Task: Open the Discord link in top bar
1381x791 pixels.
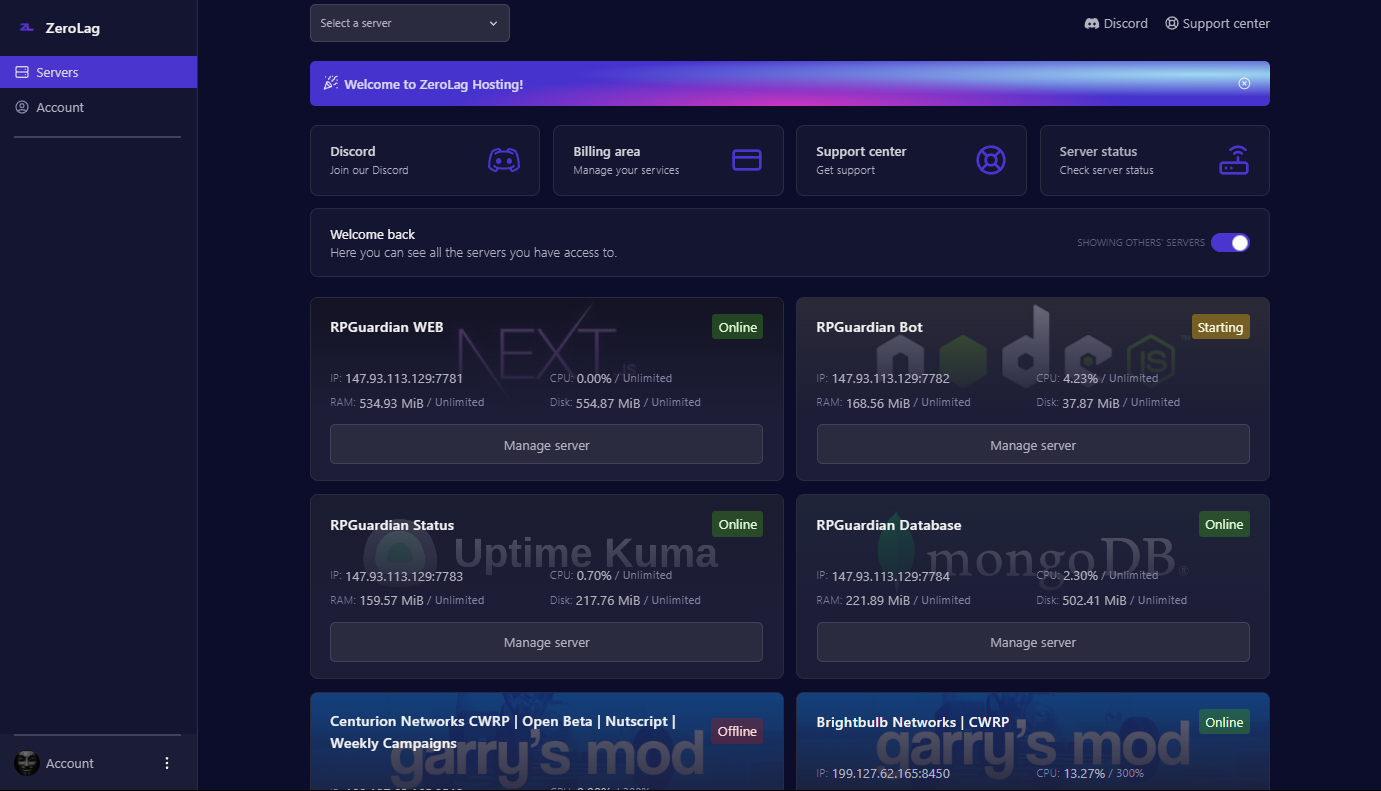Action: pos(1116,23)
